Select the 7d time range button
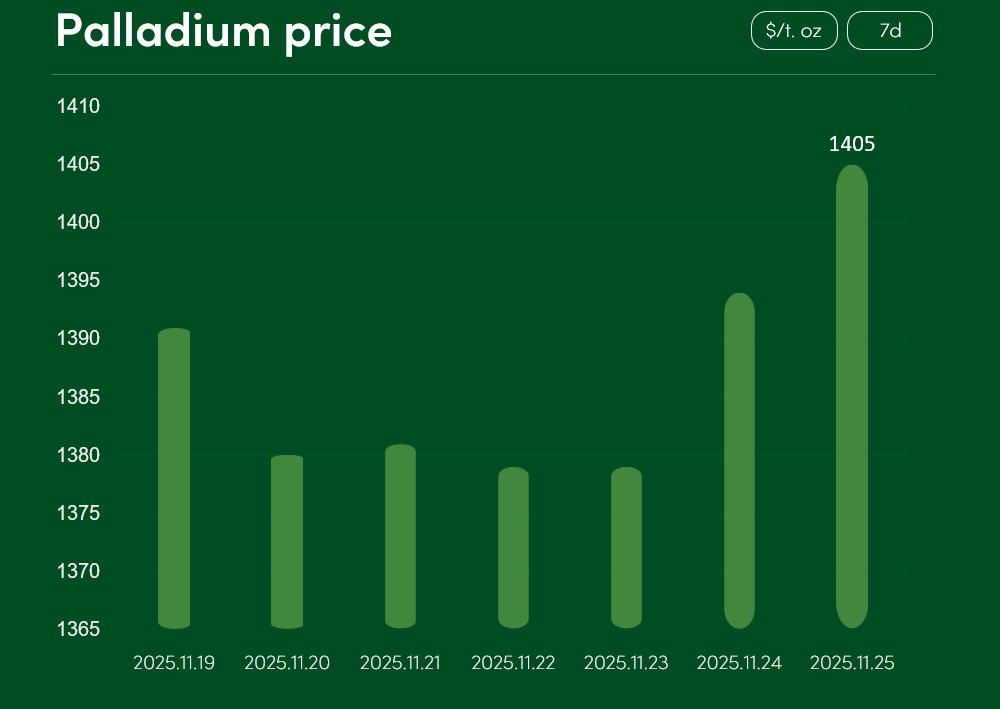The image size is (1000, 709). 890,31
